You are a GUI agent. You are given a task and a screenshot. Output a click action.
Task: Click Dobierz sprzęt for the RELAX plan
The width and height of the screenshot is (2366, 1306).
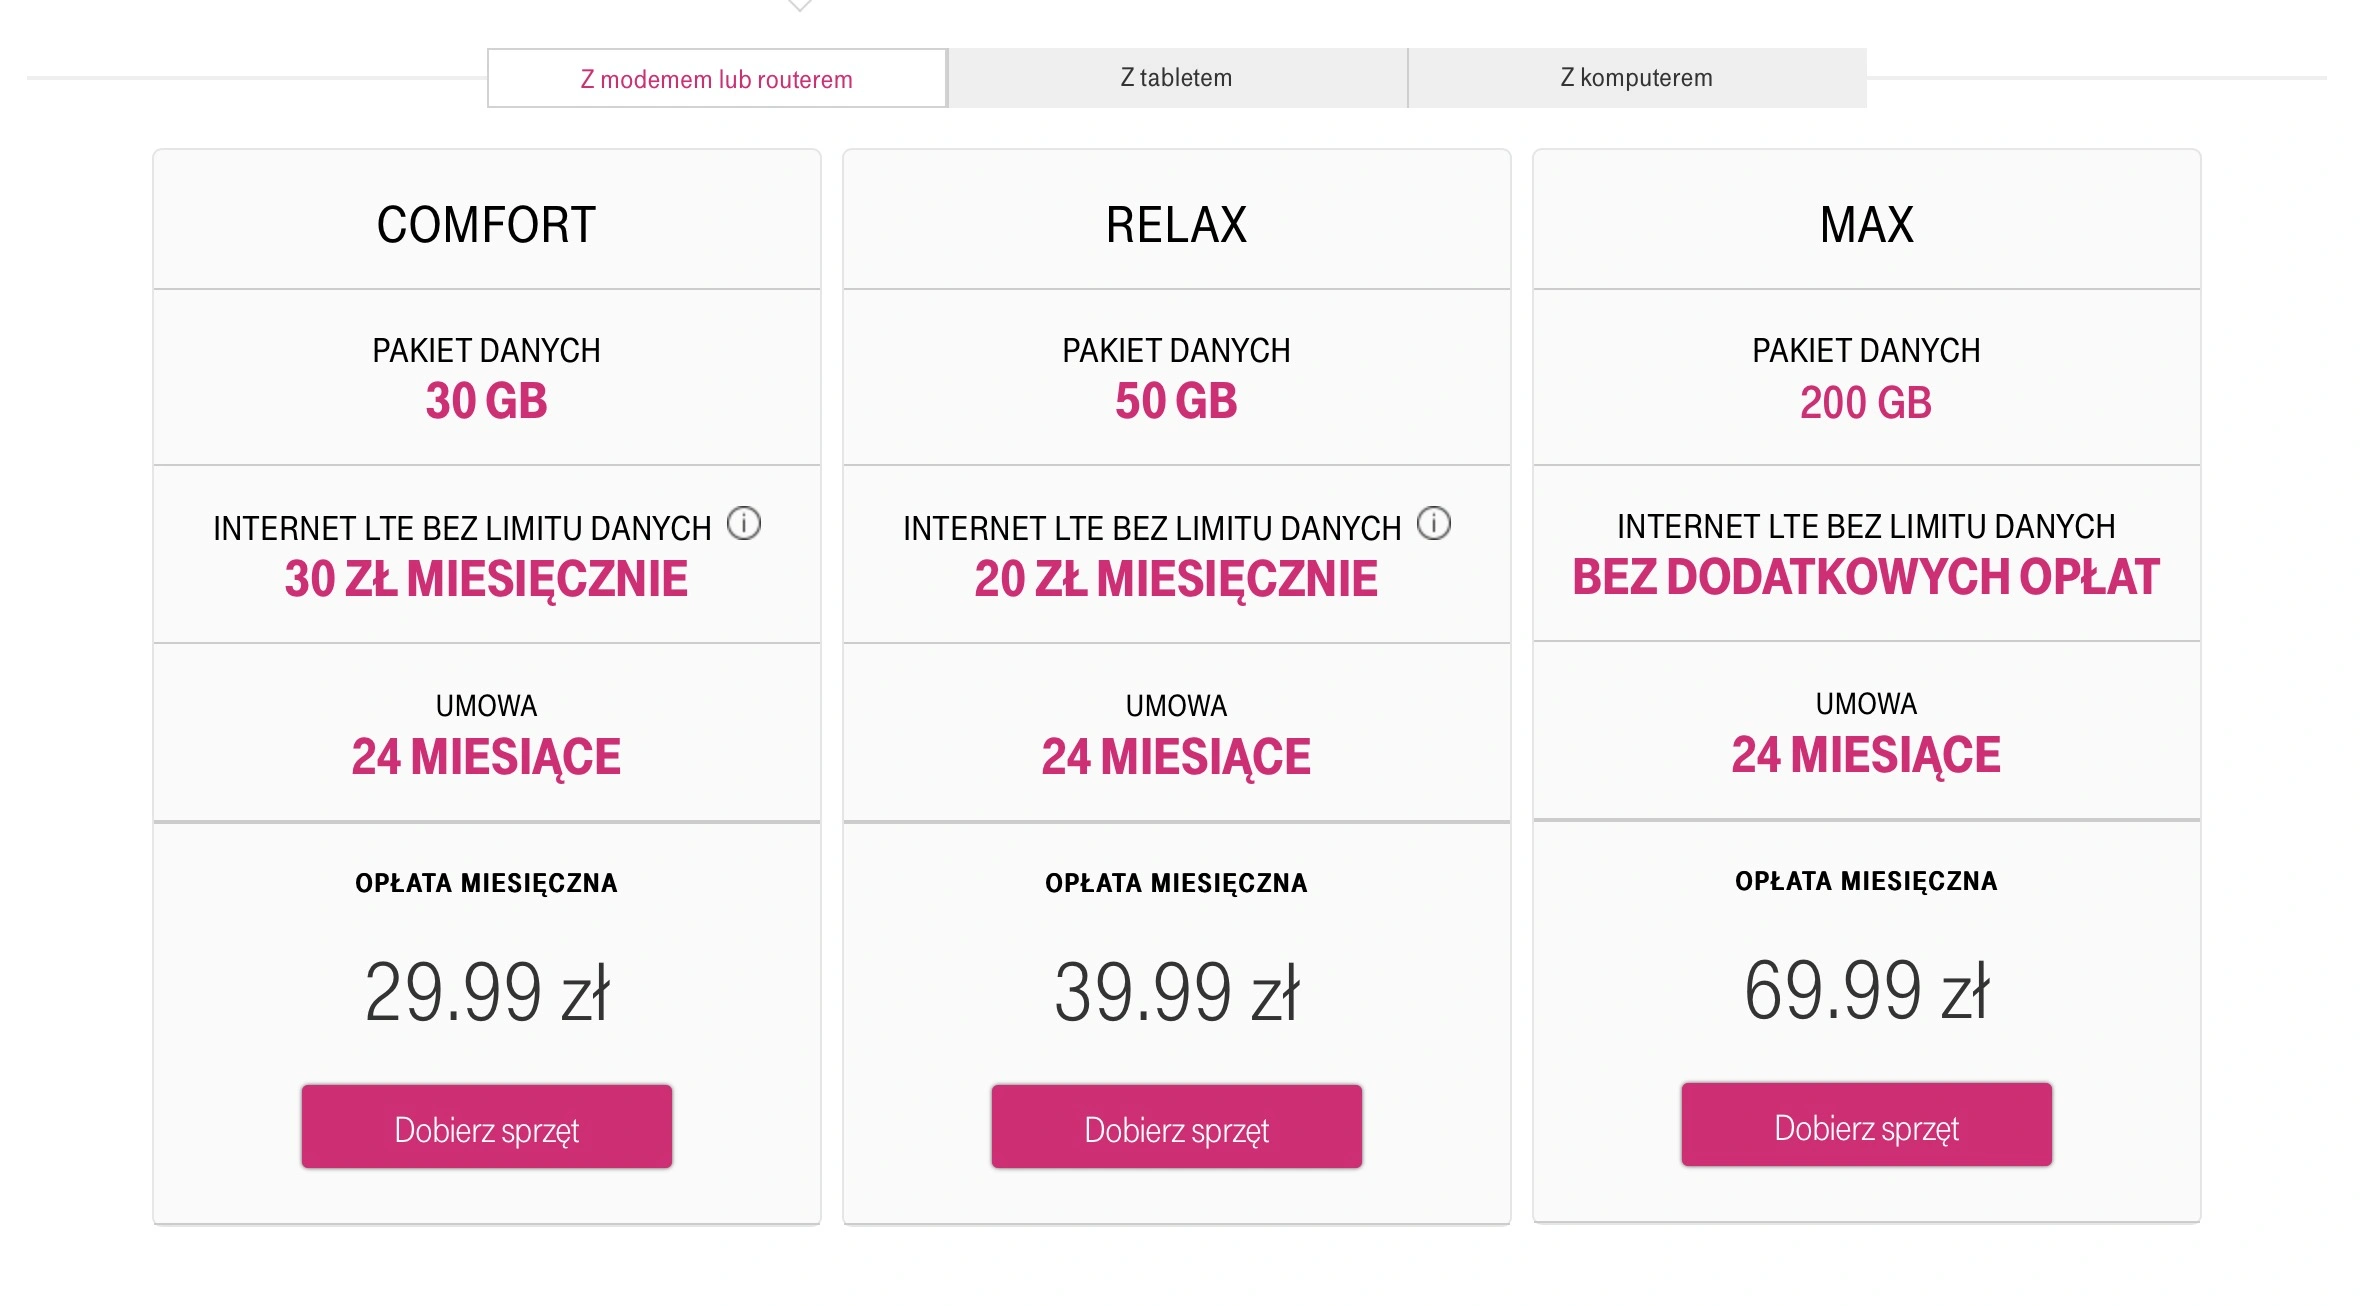(x=1177, y=1127)
